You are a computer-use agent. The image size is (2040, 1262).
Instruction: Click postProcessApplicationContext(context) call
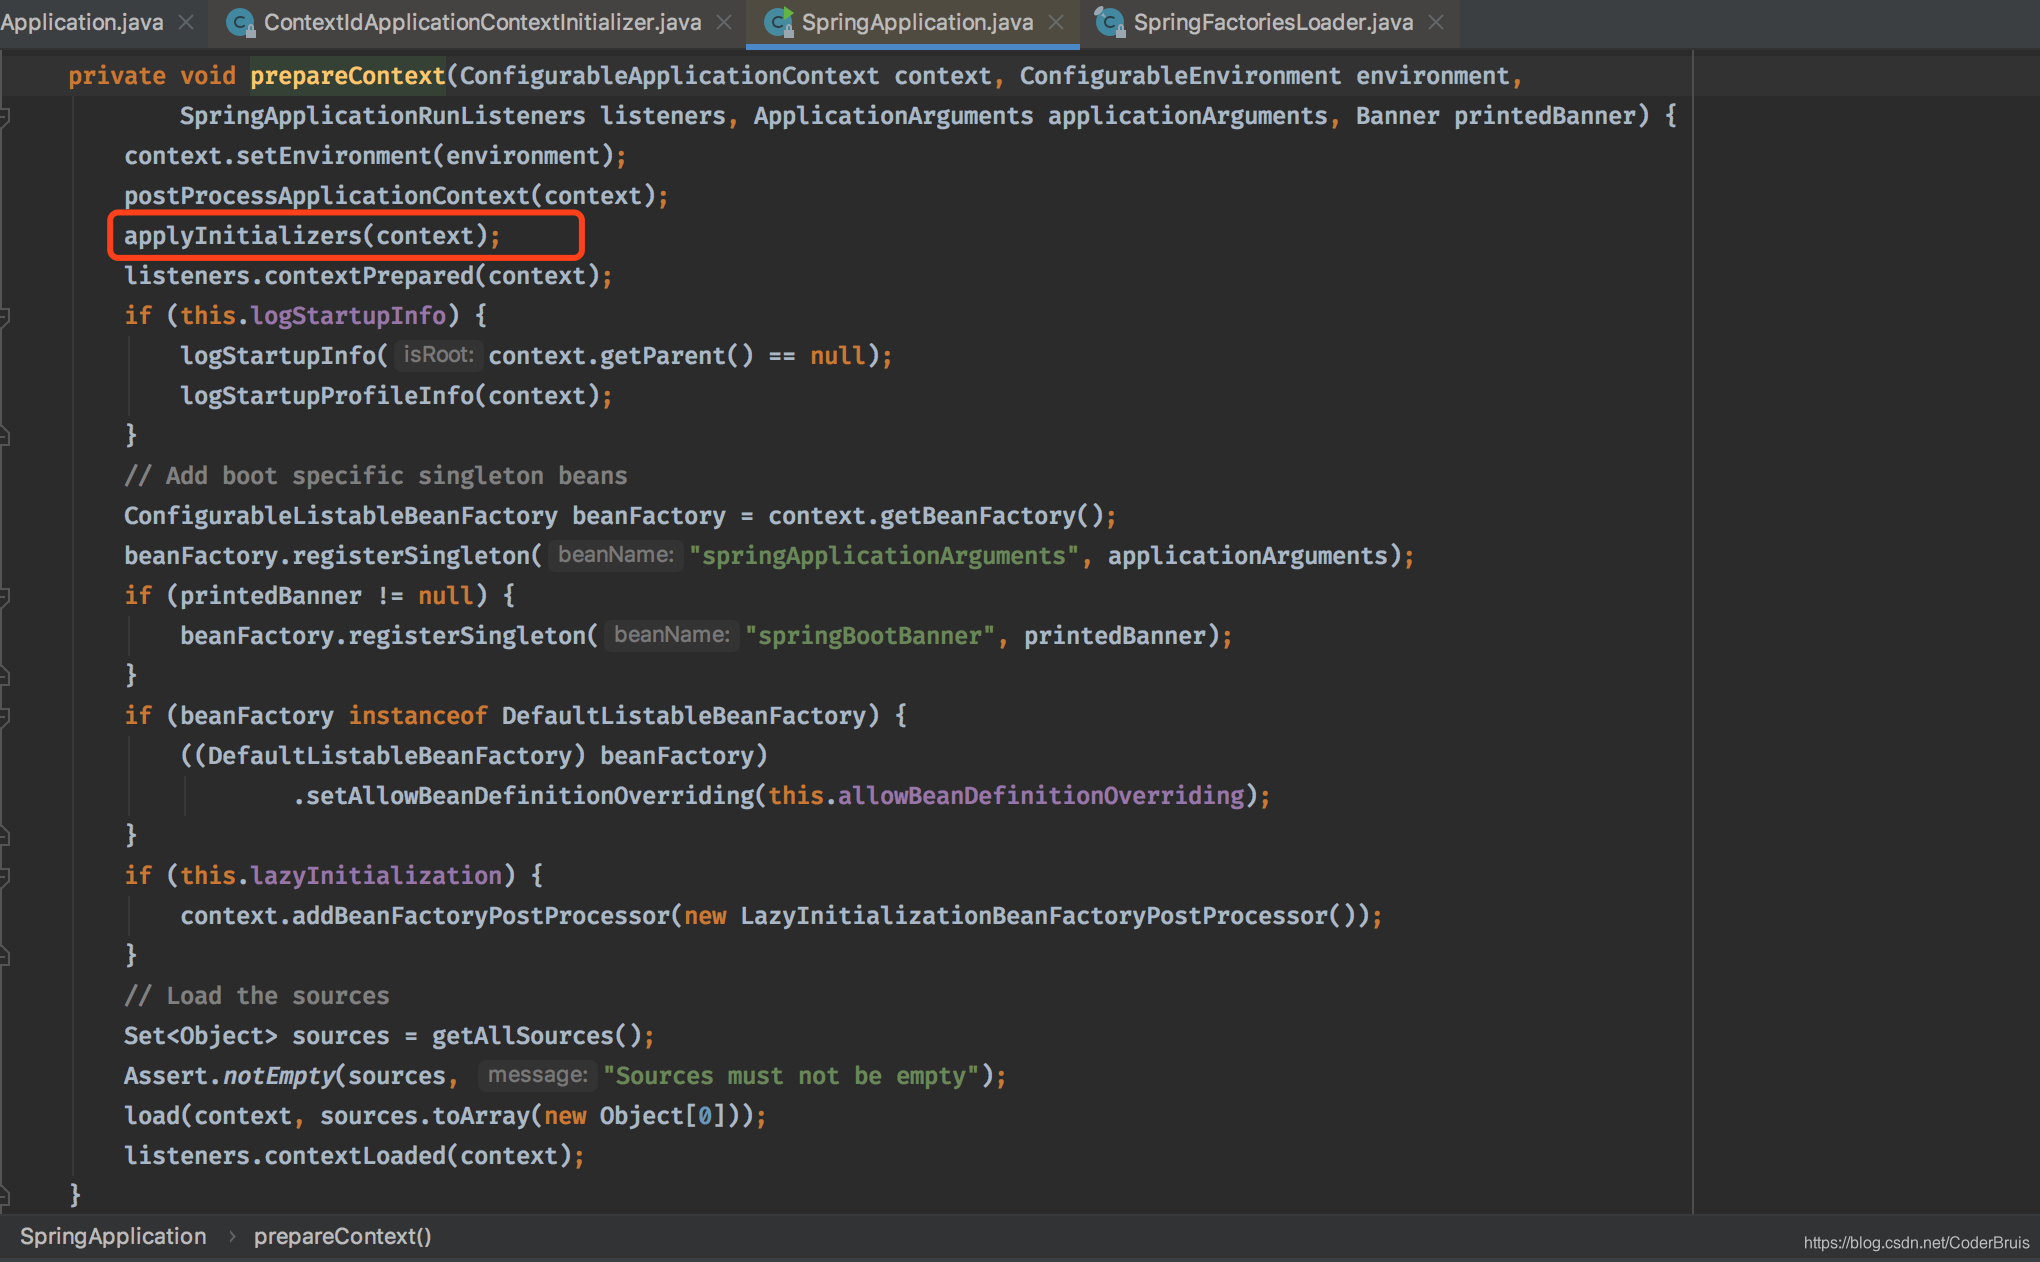396,196
